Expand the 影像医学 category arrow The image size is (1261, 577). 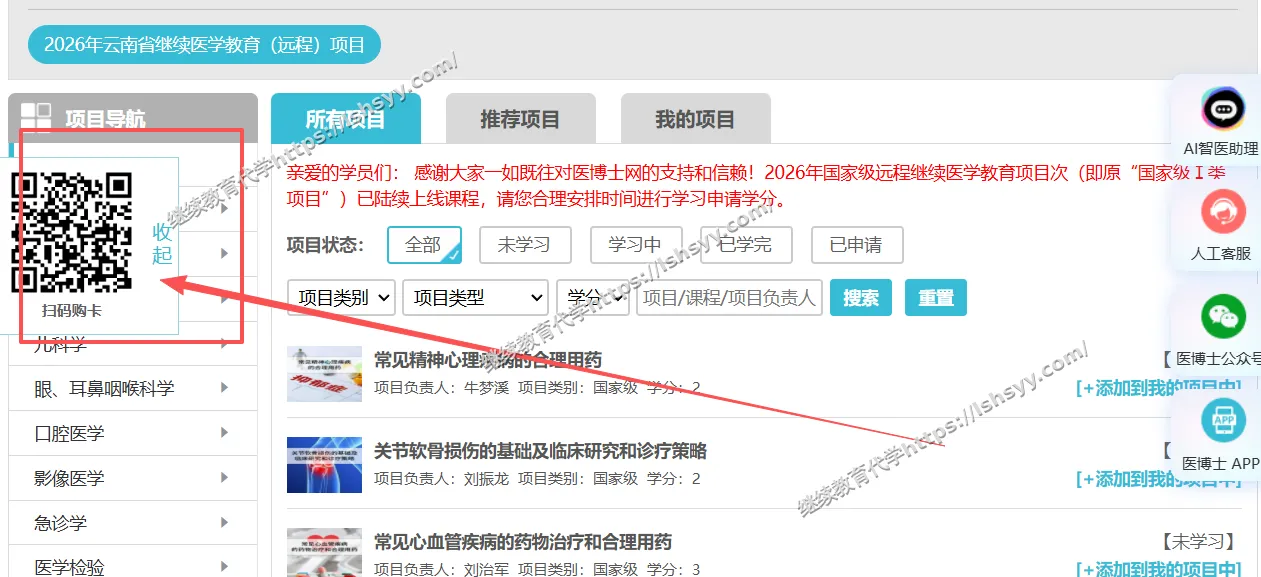[224, 478]
